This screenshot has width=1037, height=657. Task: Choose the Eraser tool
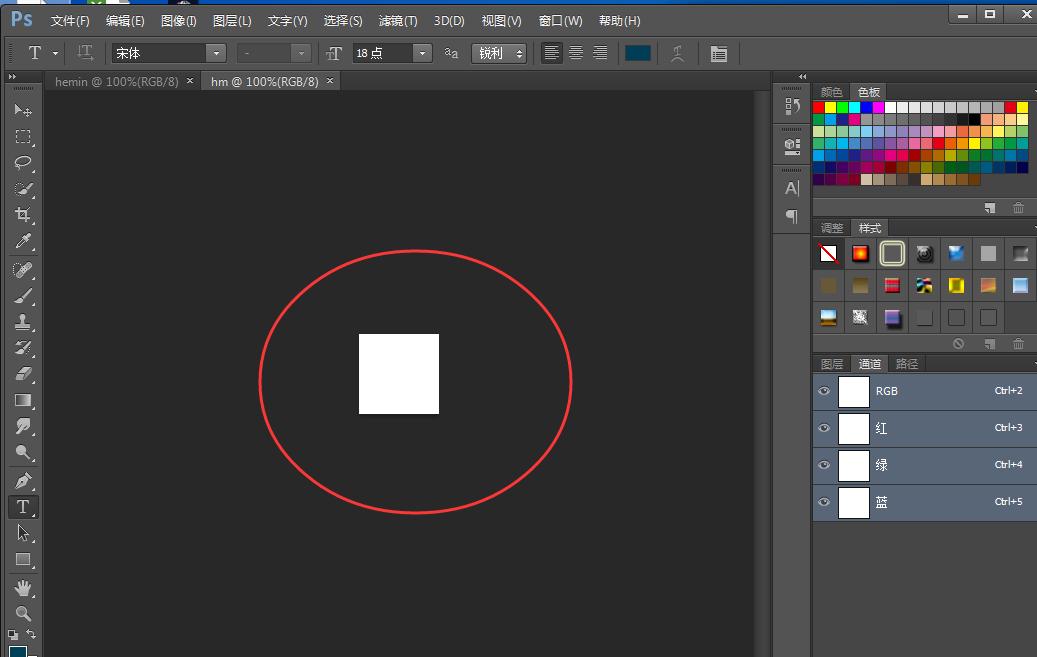[x=22, y=374]
